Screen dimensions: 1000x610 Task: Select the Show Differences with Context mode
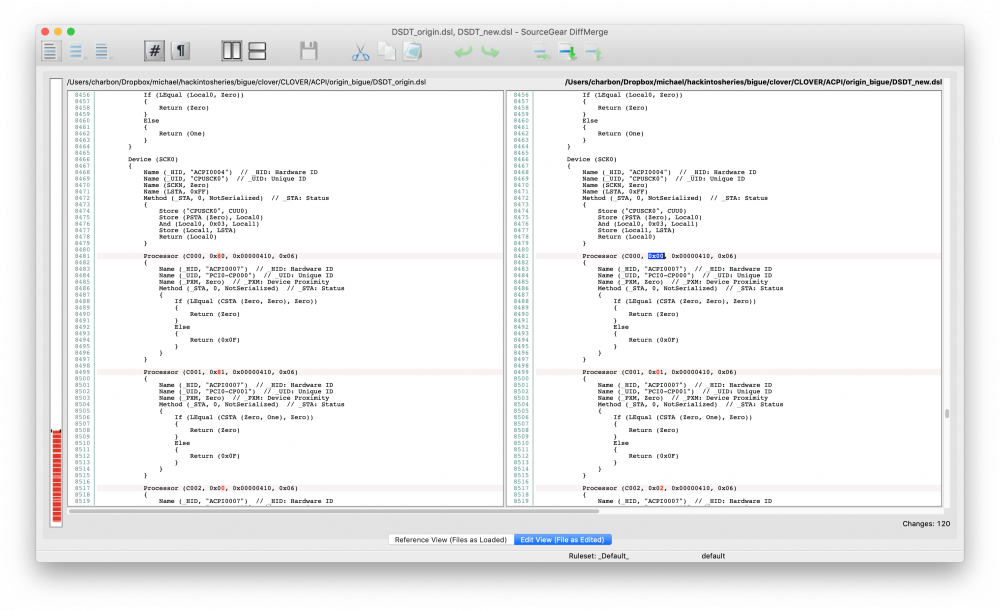101,51
